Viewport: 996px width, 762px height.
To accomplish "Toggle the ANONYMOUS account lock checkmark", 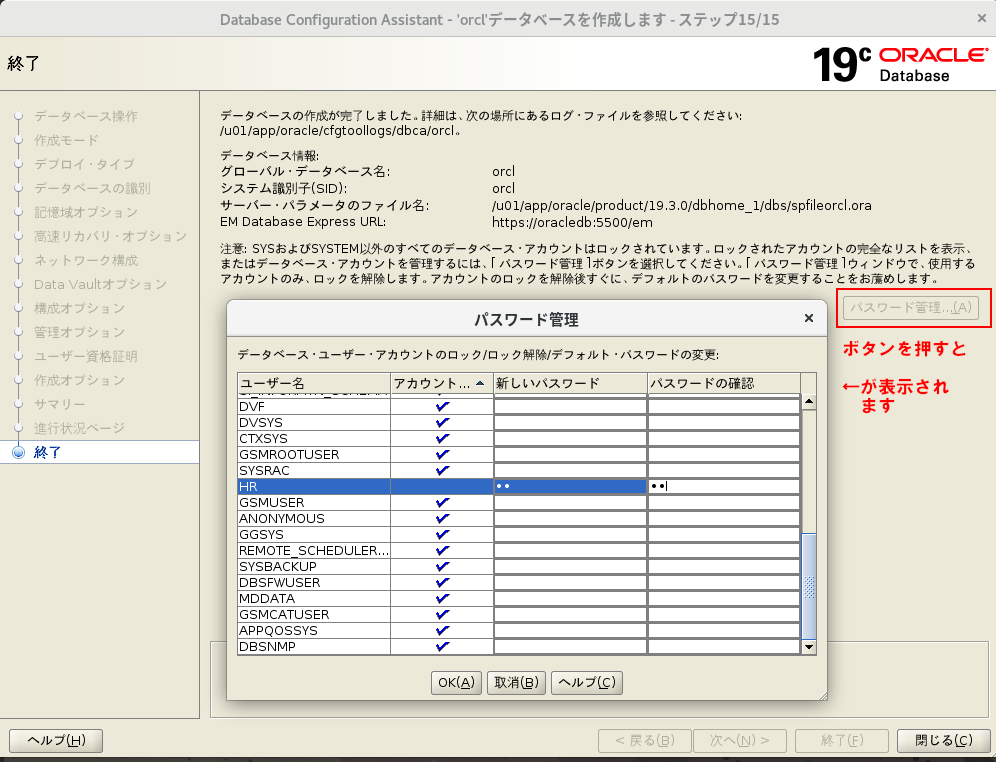I will (x=442, y=518).
